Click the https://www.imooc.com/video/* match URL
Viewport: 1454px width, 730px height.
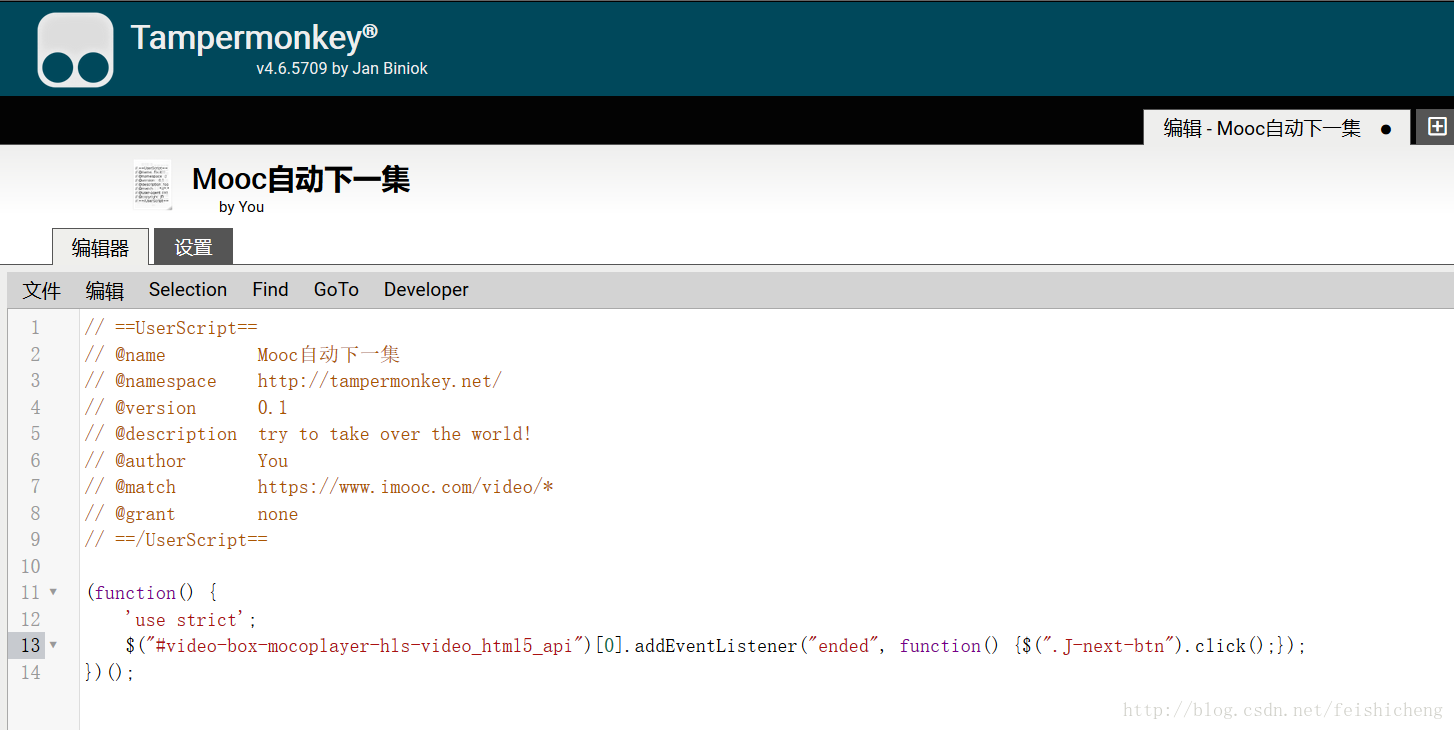(406, 487)
